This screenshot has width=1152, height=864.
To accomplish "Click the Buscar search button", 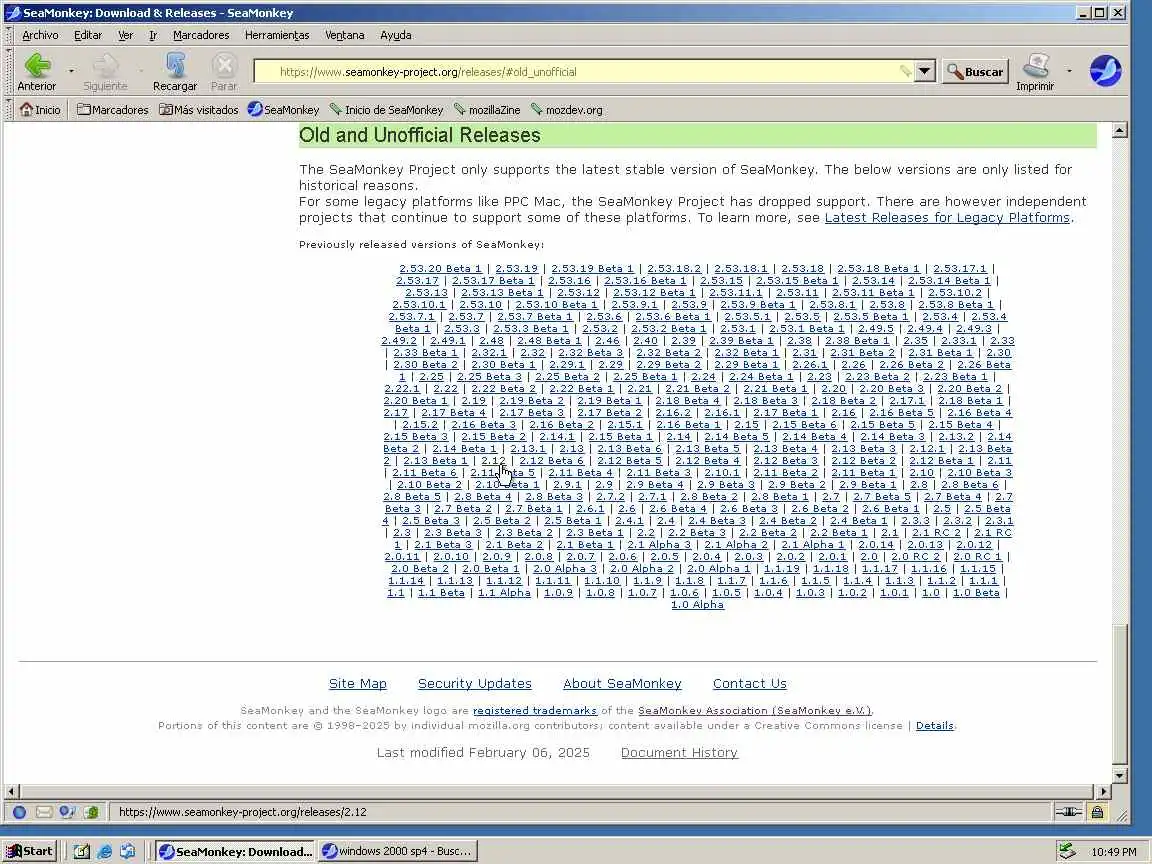I will pos(975,71).
